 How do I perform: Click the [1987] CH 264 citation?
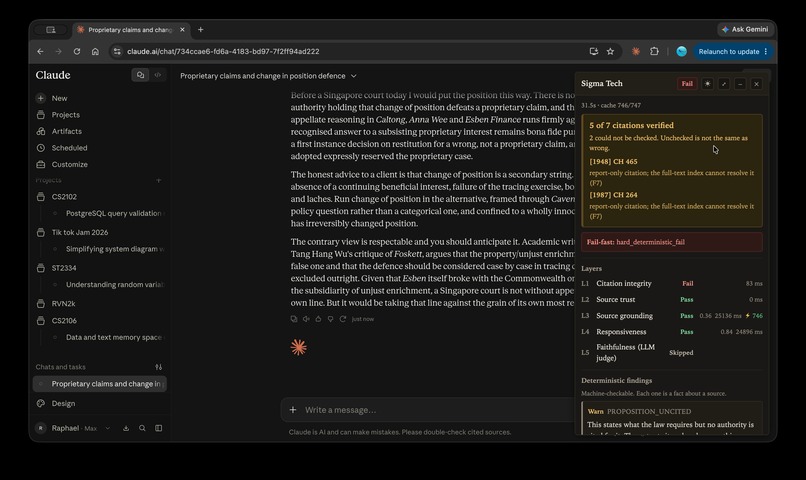click(613, 195)
